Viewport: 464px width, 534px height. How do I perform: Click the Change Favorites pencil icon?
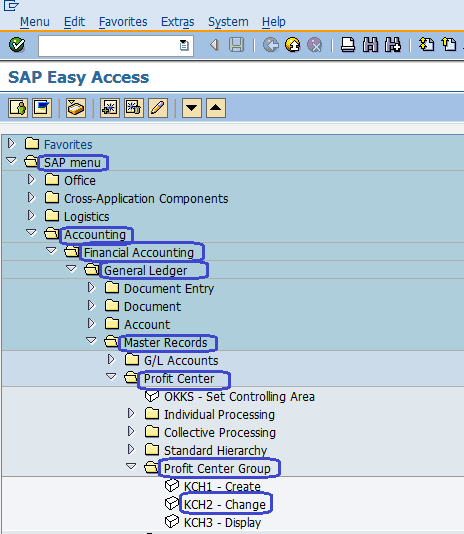coord(158,108)
